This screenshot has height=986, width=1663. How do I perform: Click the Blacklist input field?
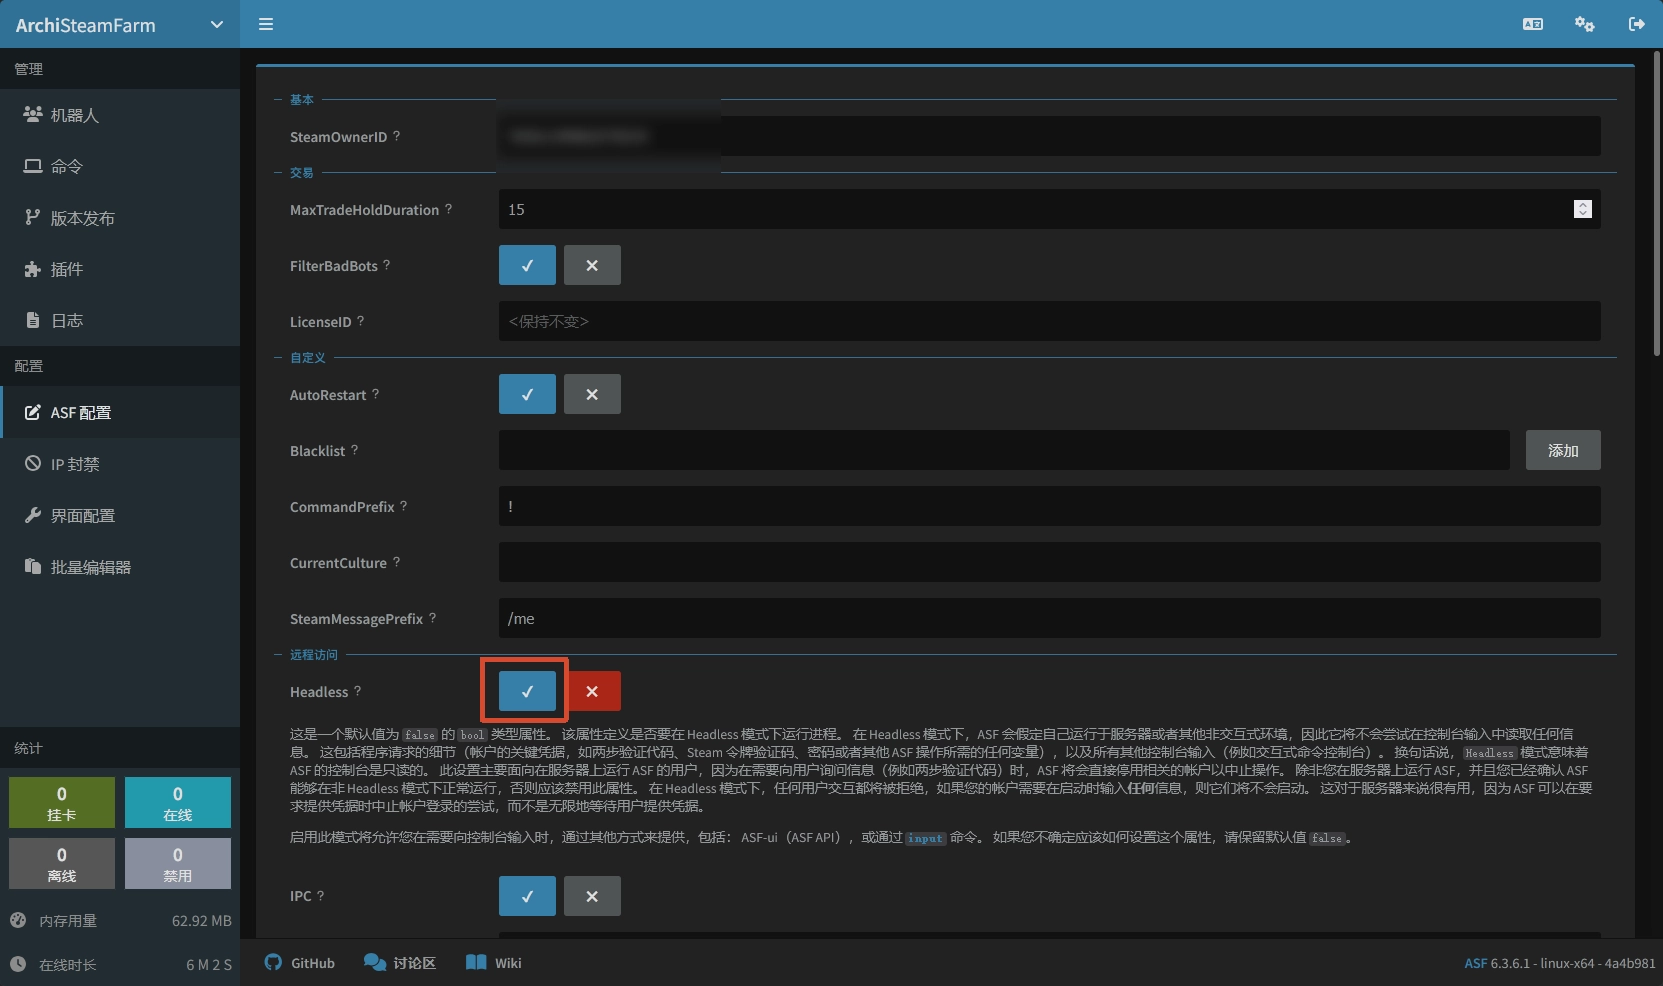(1004, 450)
